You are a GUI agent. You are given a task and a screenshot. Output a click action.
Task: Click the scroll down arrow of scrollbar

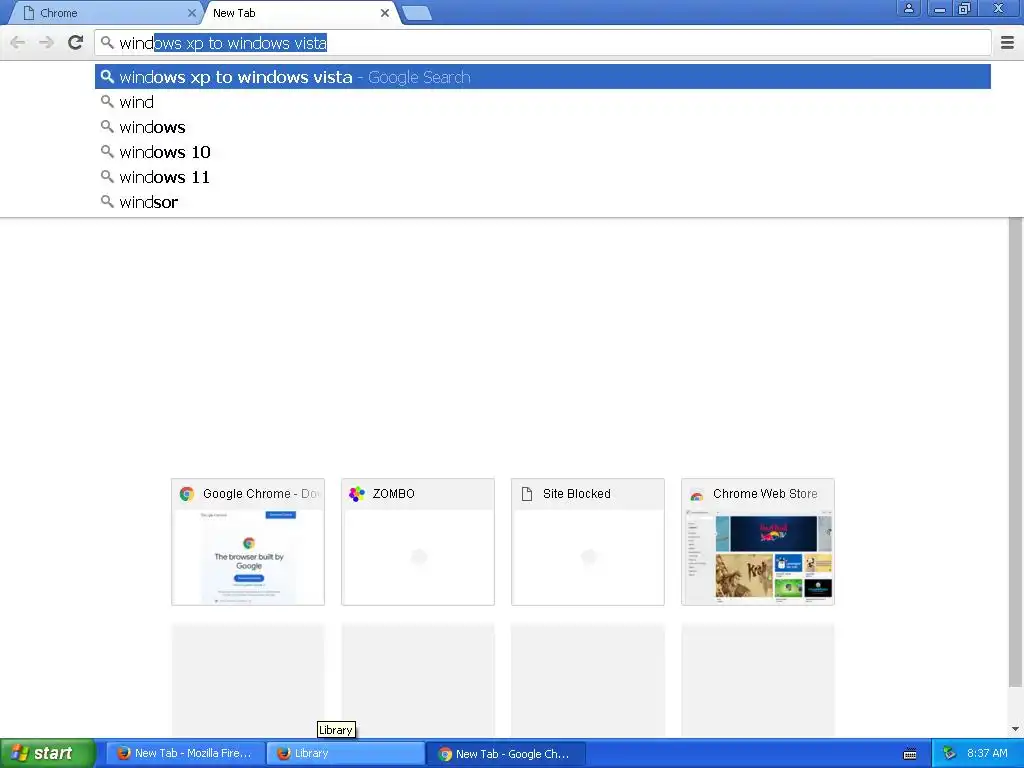[1015, 729]
